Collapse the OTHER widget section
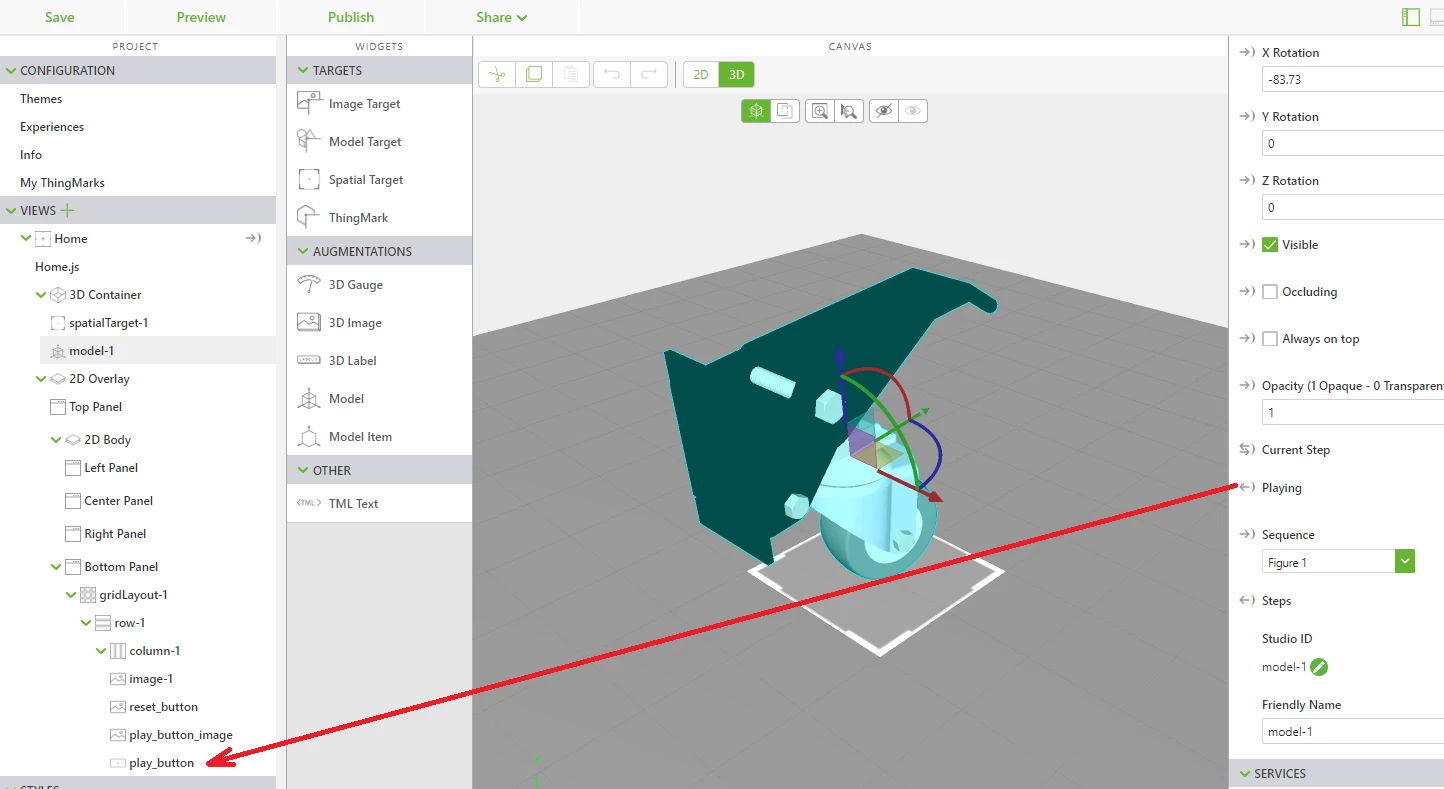Screen dimensions: 1444x789 pyautogui.click(x=303, y=470)
